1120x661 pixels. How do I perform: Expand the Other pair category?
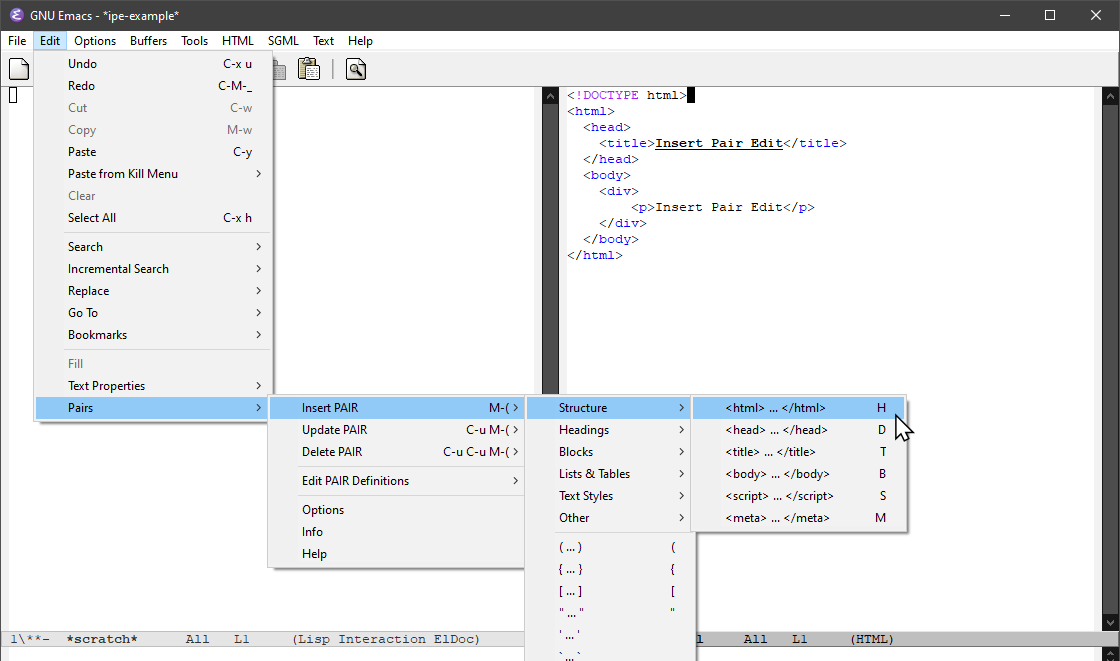coord(609,518)
